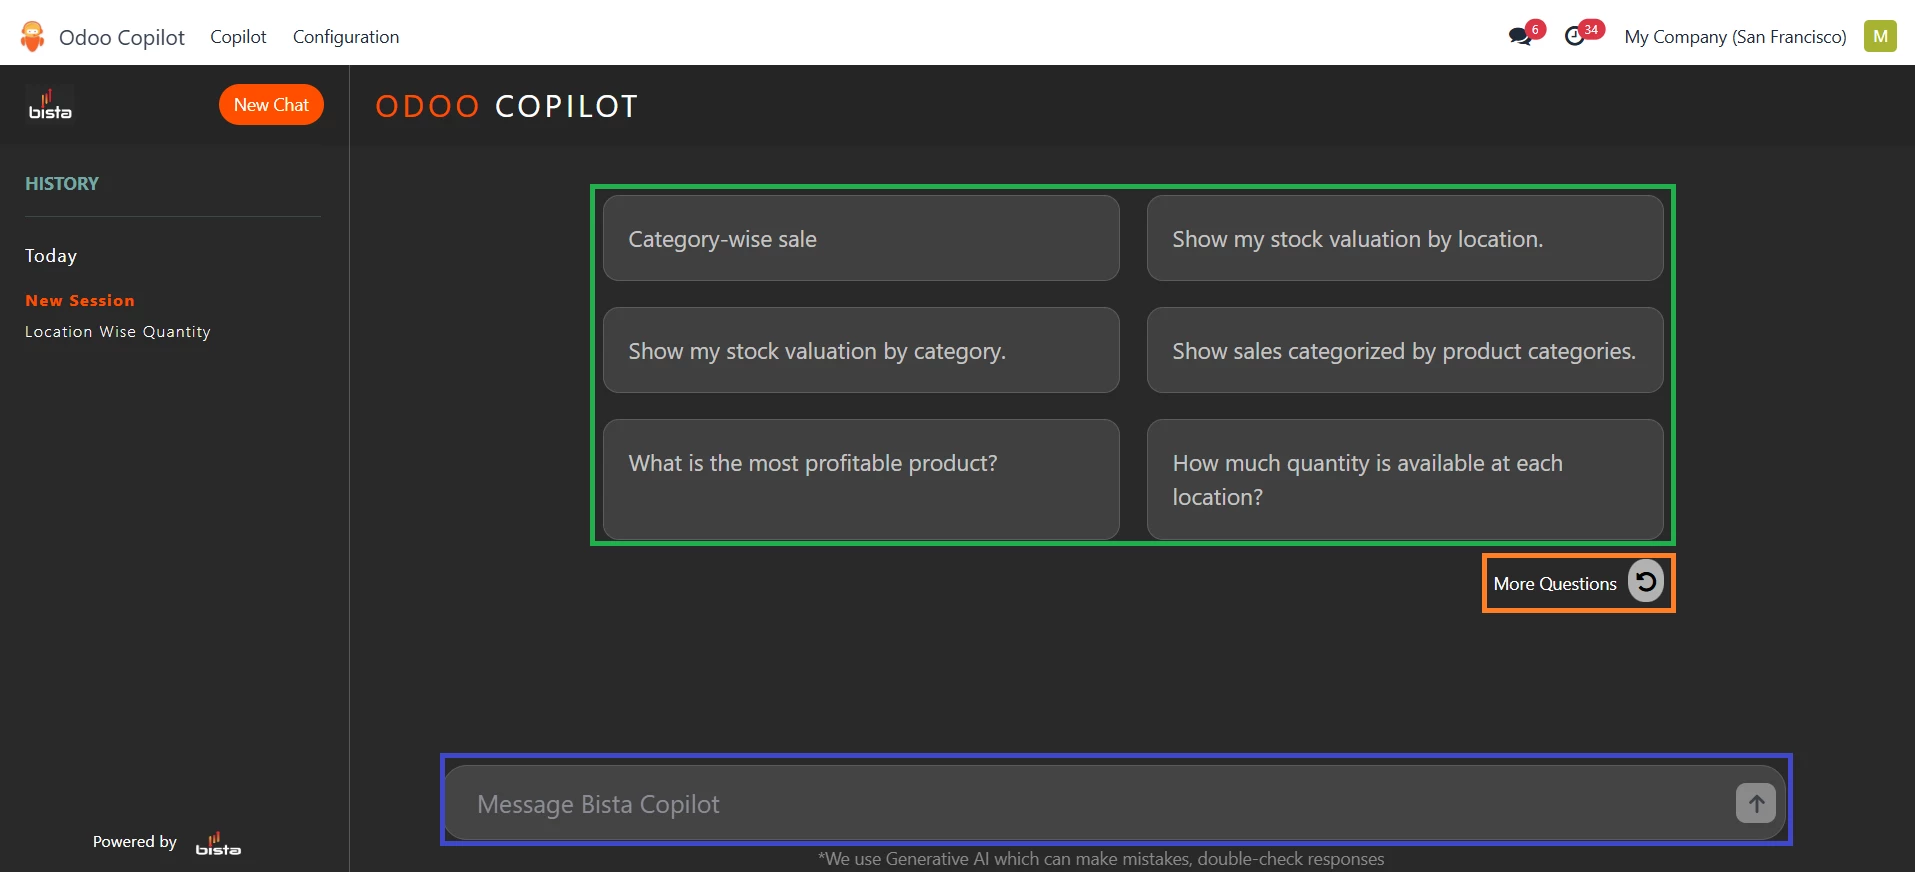The height and width of the screenshot is (872, 1915).
Task: Click the user avatar M icon
Action: [1880, 37]
